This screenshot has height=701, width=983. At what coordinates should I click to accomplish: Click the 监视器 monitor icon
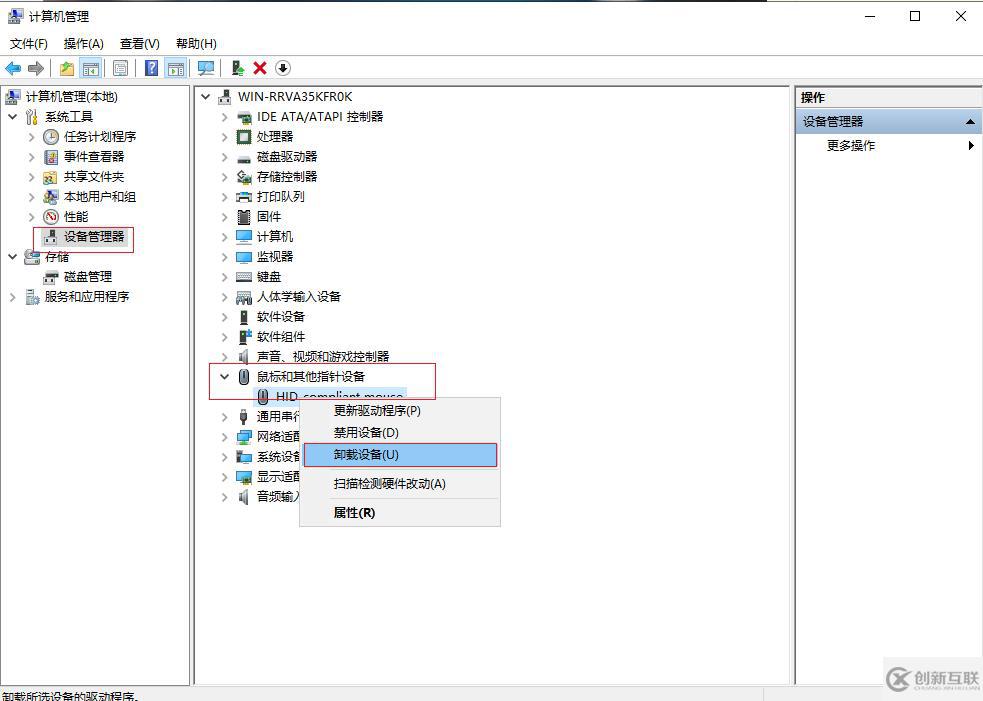point(243,257)
